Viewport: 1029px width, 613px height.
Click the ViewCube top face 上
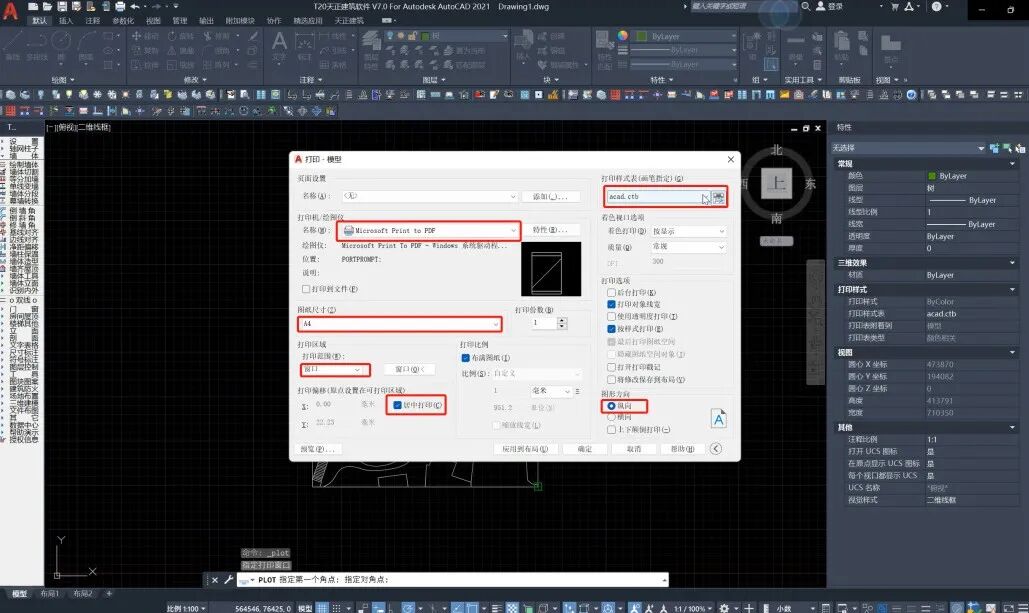tap(776, 183)
